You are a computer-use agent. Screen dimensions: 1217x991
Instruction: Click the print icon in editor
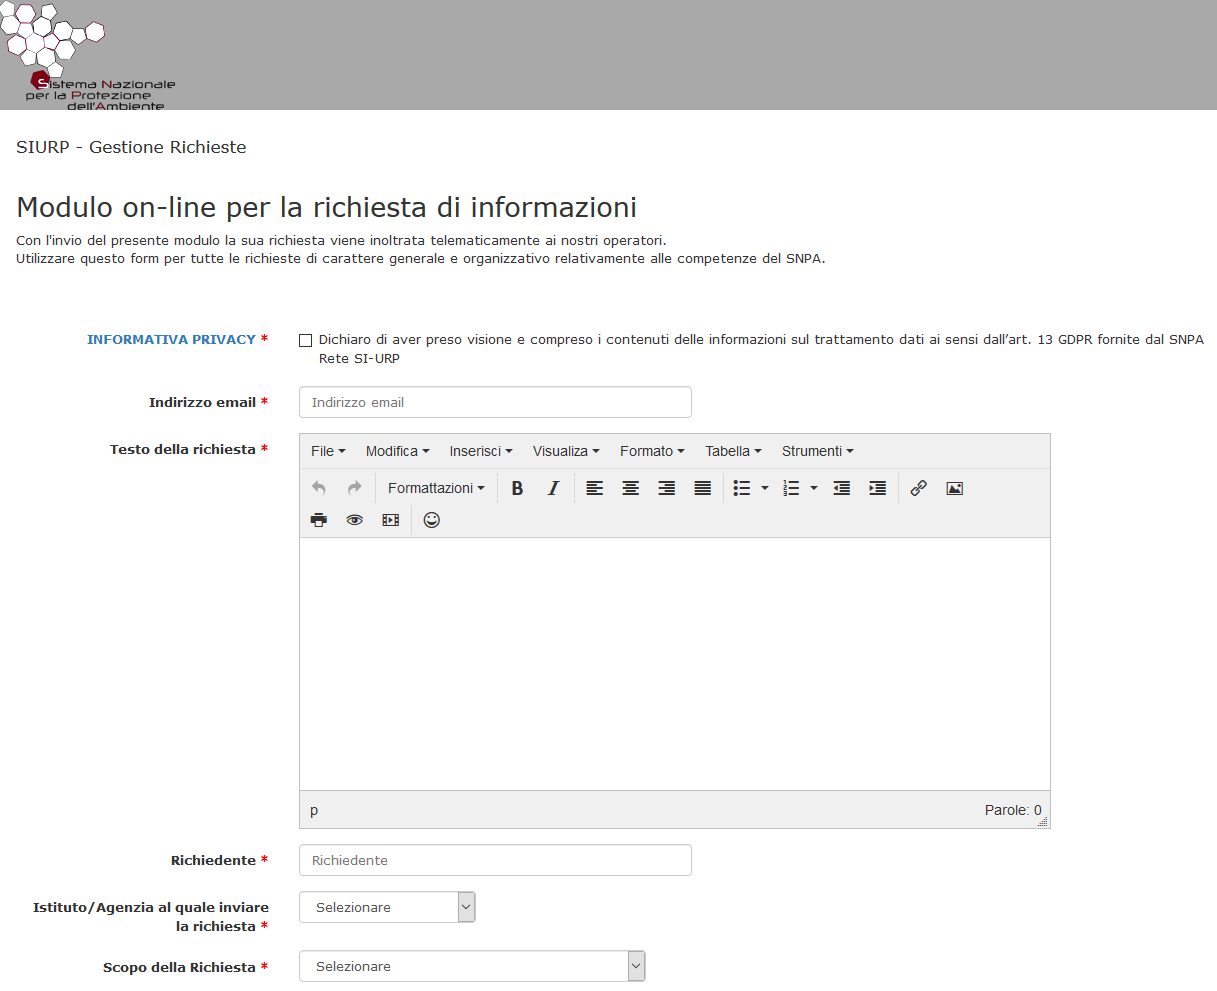pos(319,520)
